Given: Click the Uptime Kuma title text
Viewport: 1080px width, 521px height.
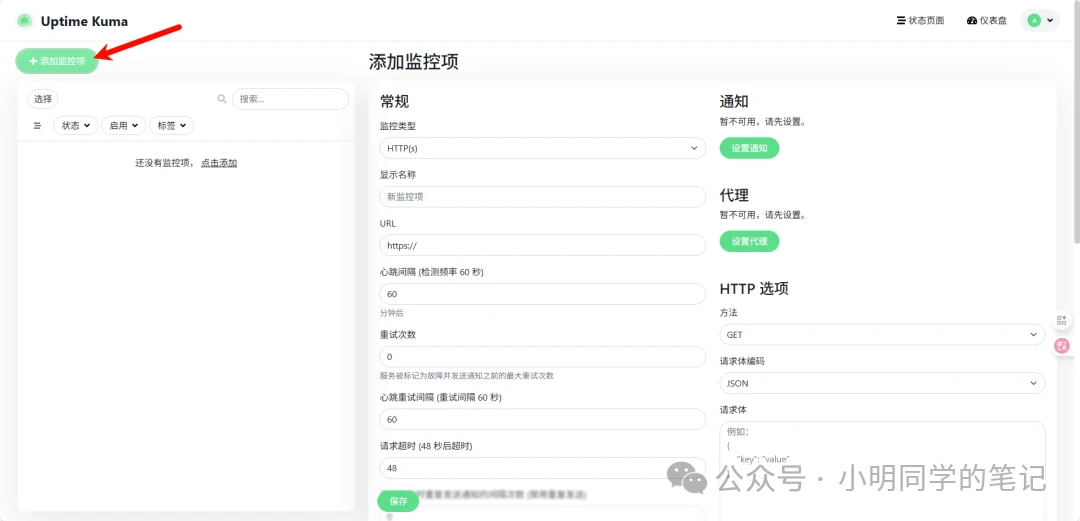Looking at the screenshot, I should pos(84,21).
